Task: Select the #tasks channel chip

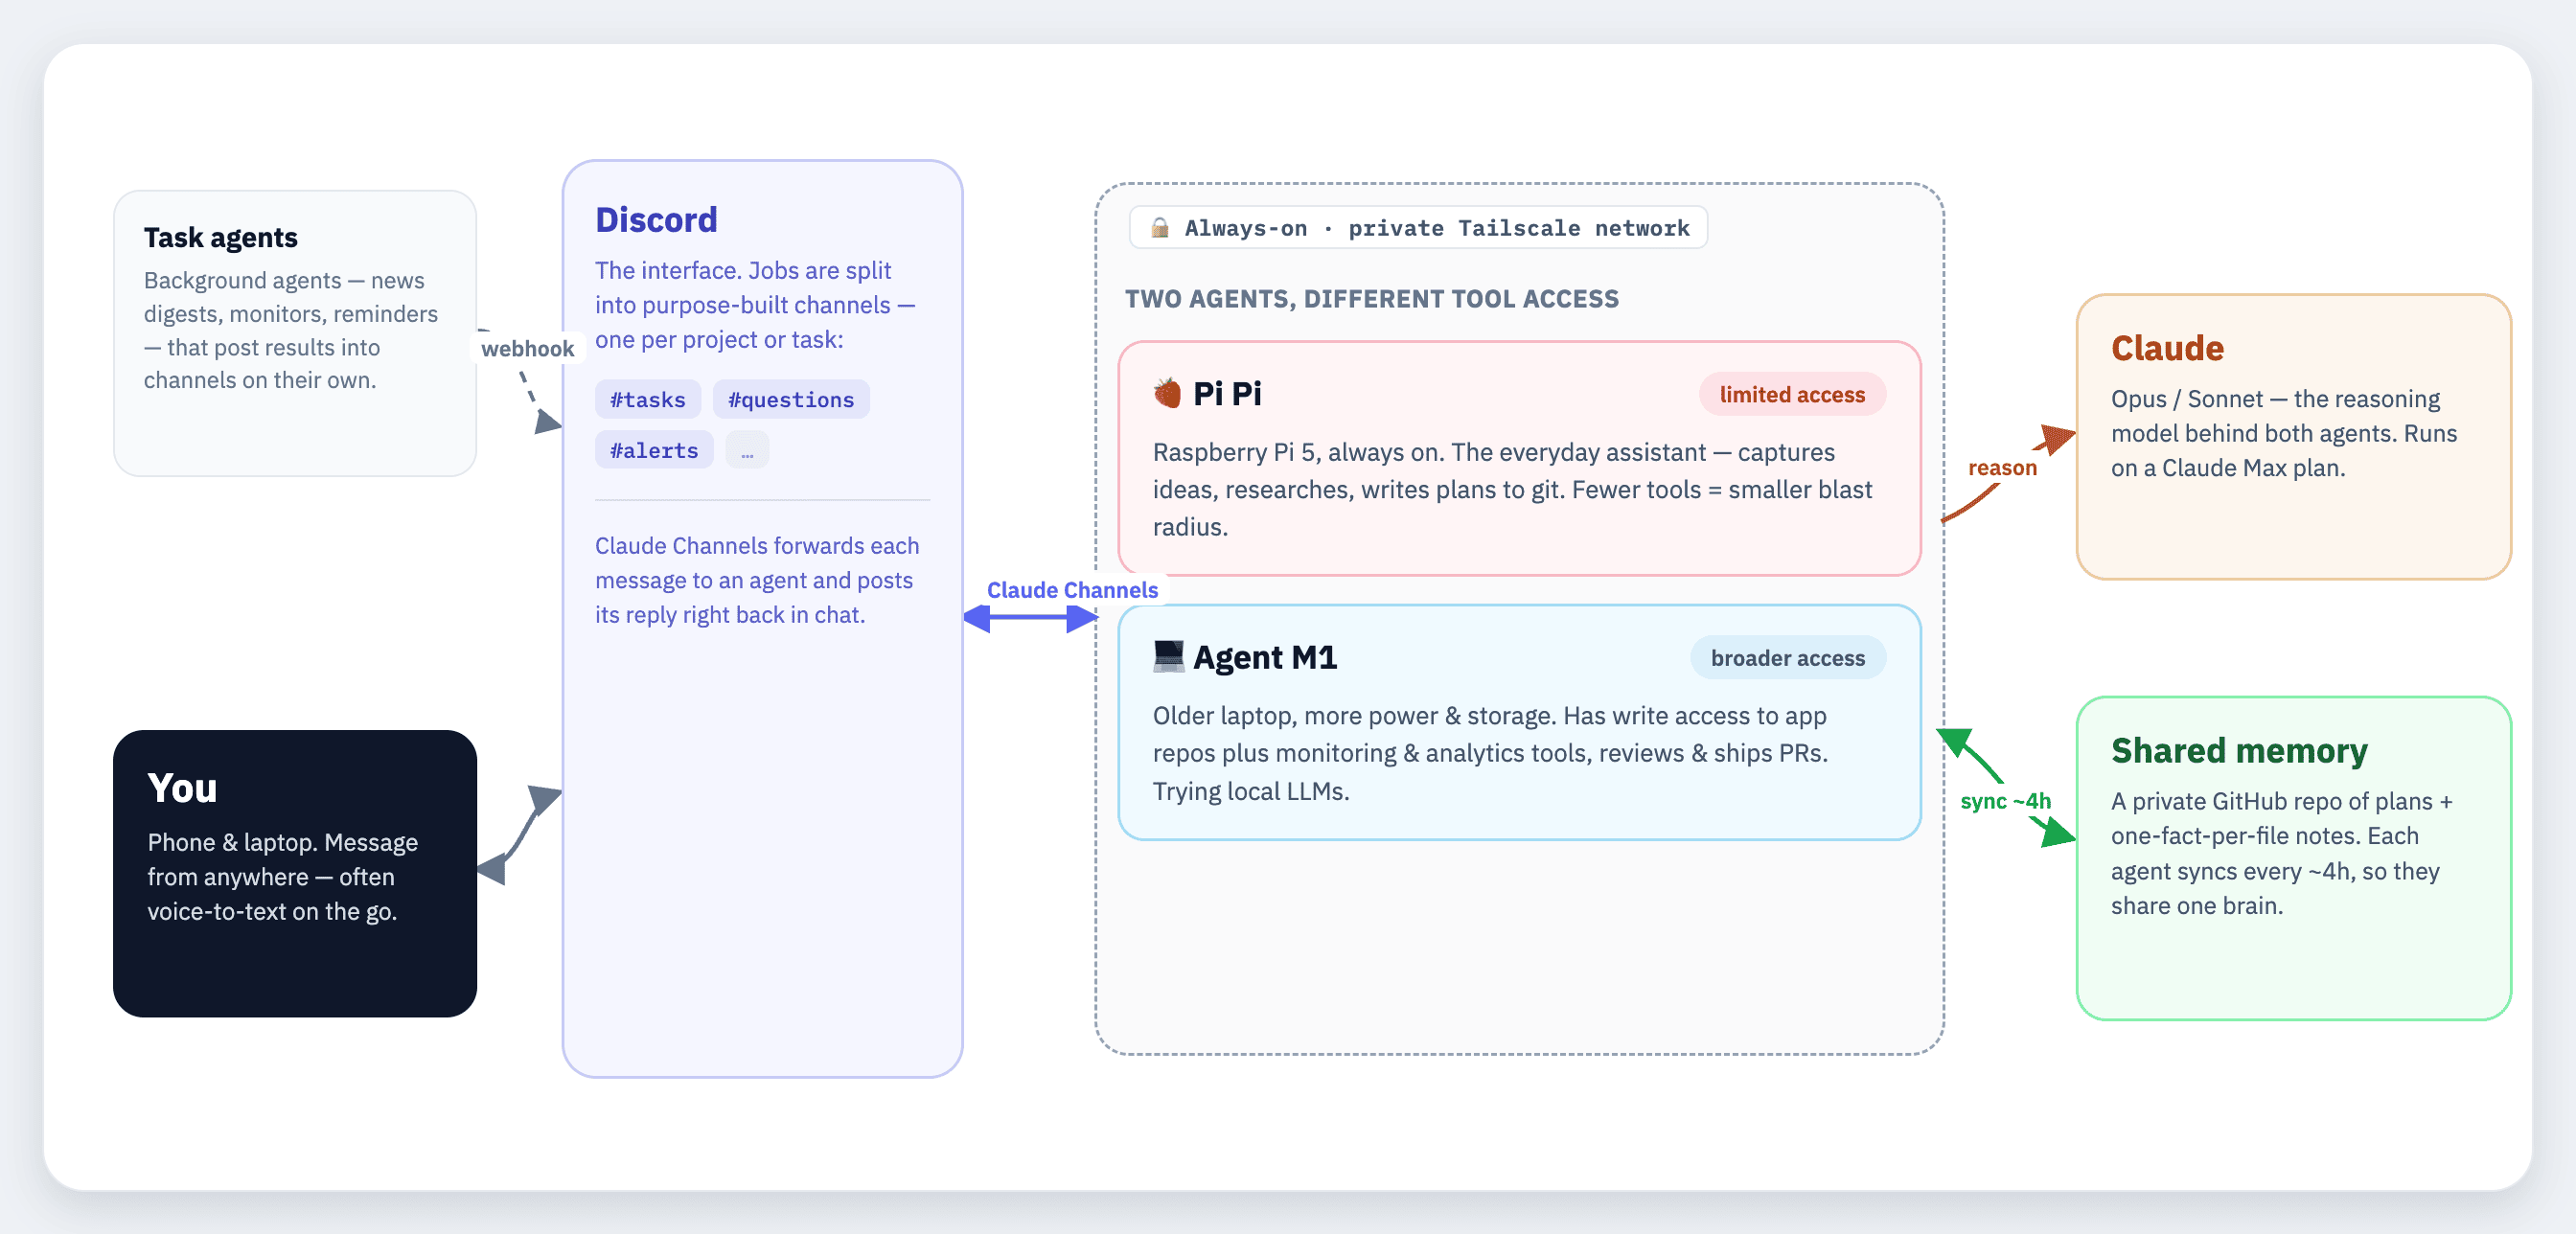Action: click(x=648, y=400)
